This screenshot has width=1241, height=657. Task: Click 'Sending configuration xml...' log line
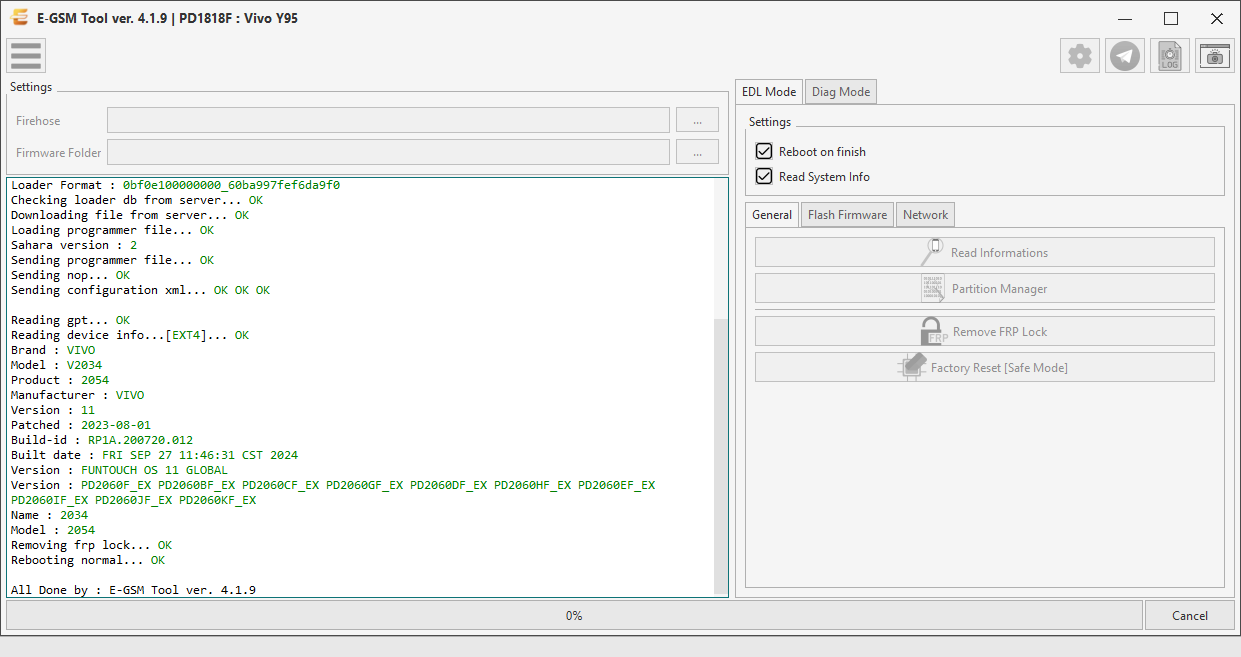pyautogui.click(x=141, y=290)
